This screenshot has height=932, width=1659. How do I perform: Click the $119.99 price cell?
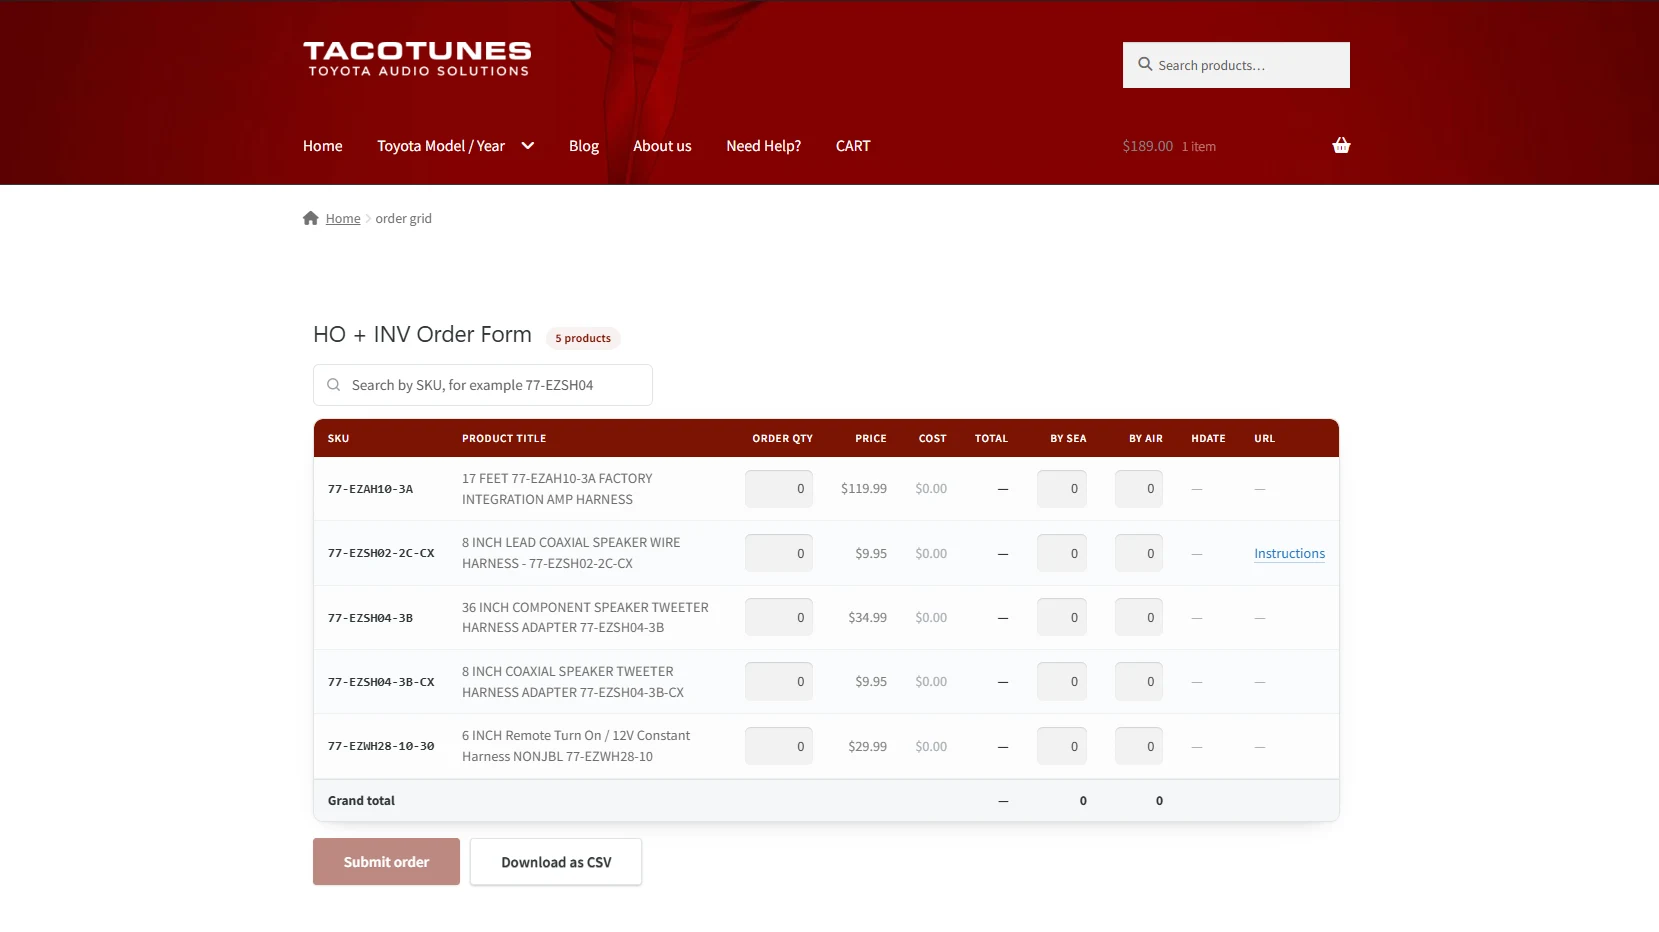[x=864, y=489]
